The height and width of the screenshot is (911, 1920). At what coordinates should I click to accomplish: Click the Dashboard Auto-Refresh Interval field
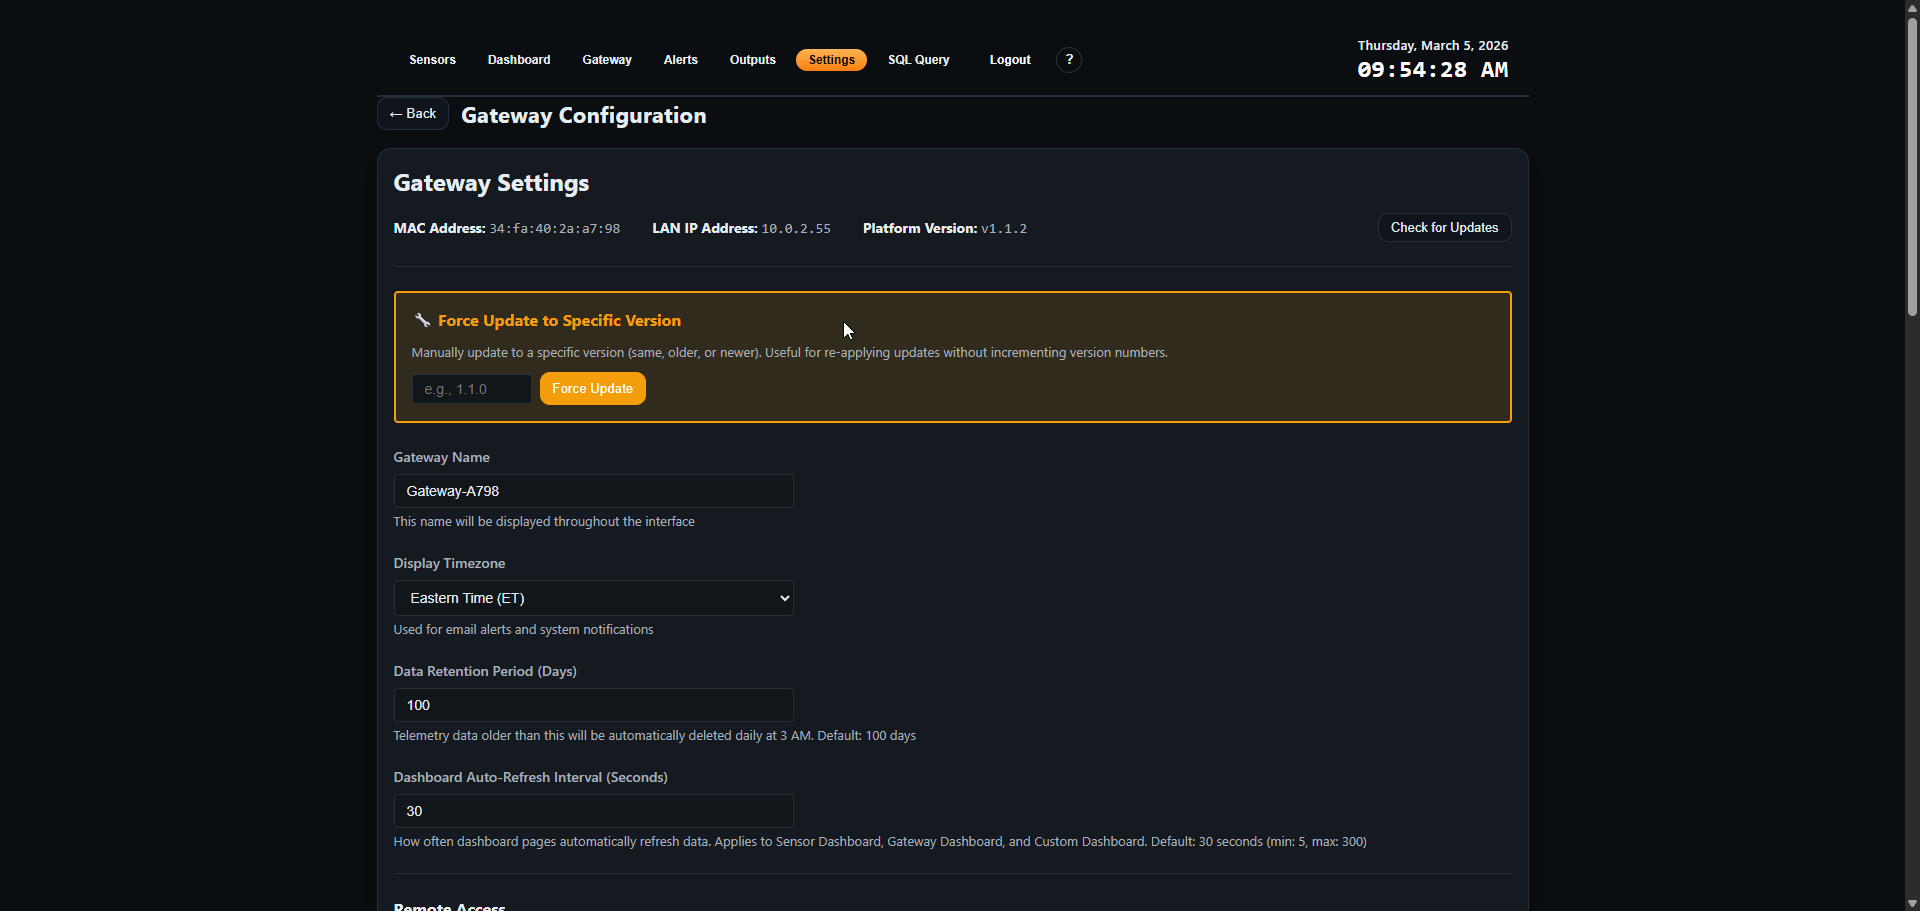[593, 811]
